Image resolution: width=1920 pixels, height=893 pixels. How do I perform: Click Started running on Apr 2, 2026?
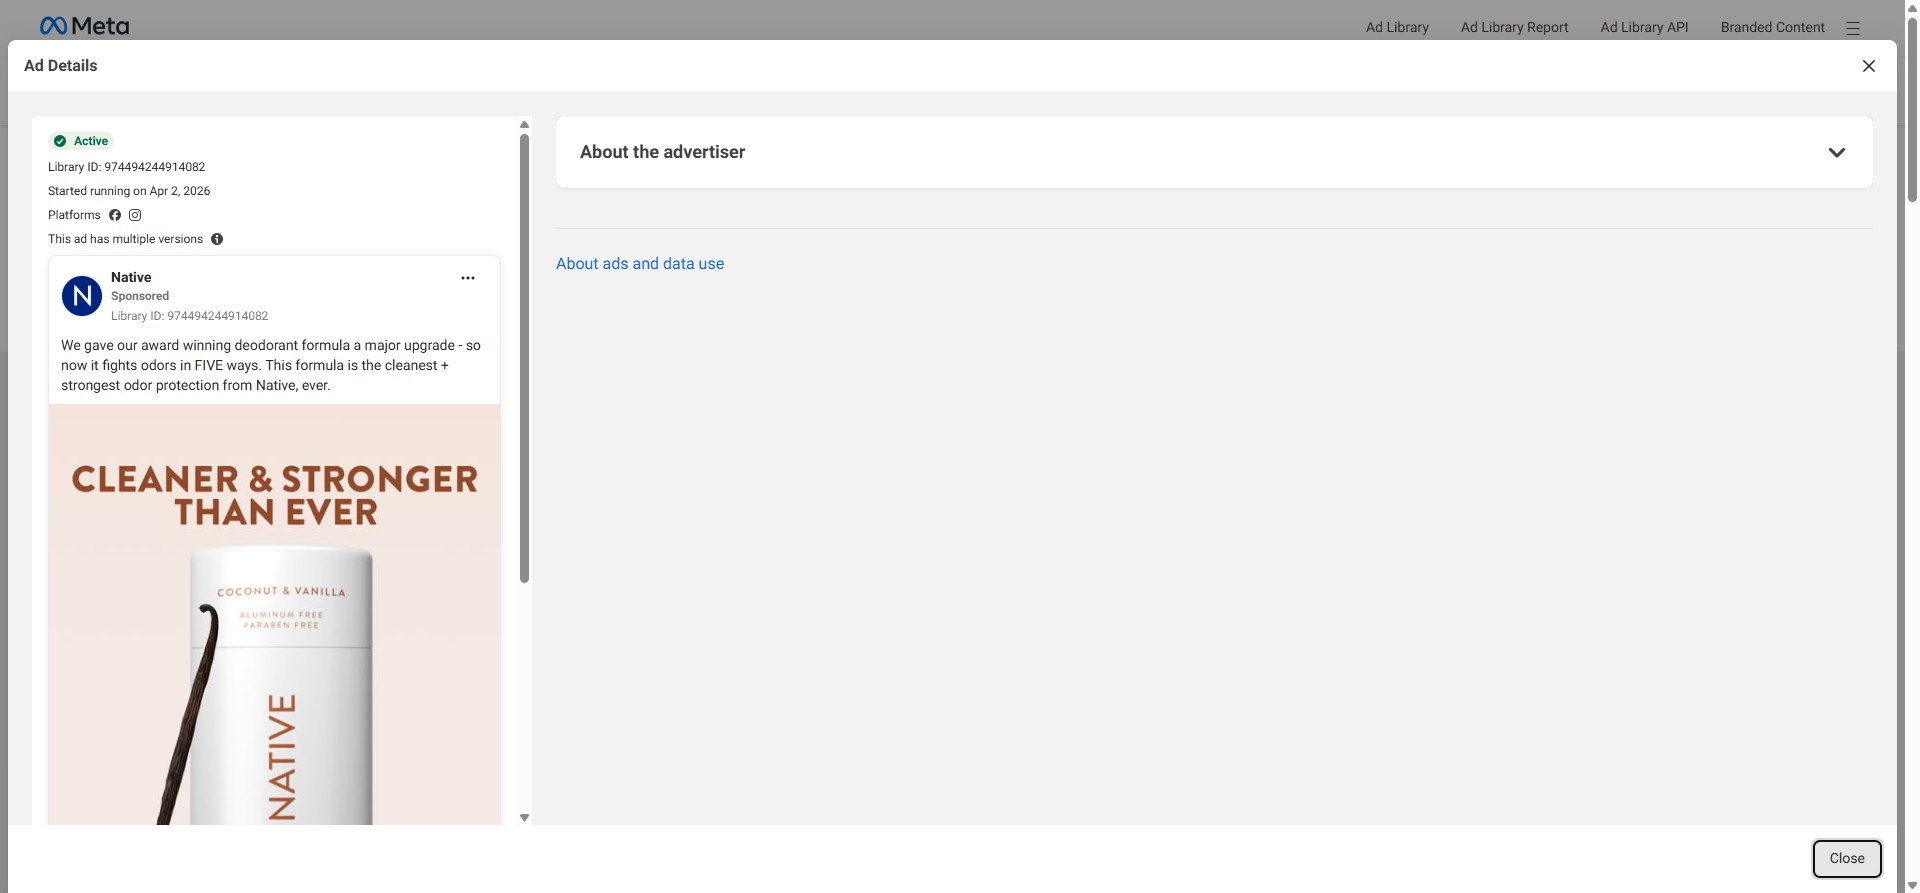coord(129,191)
